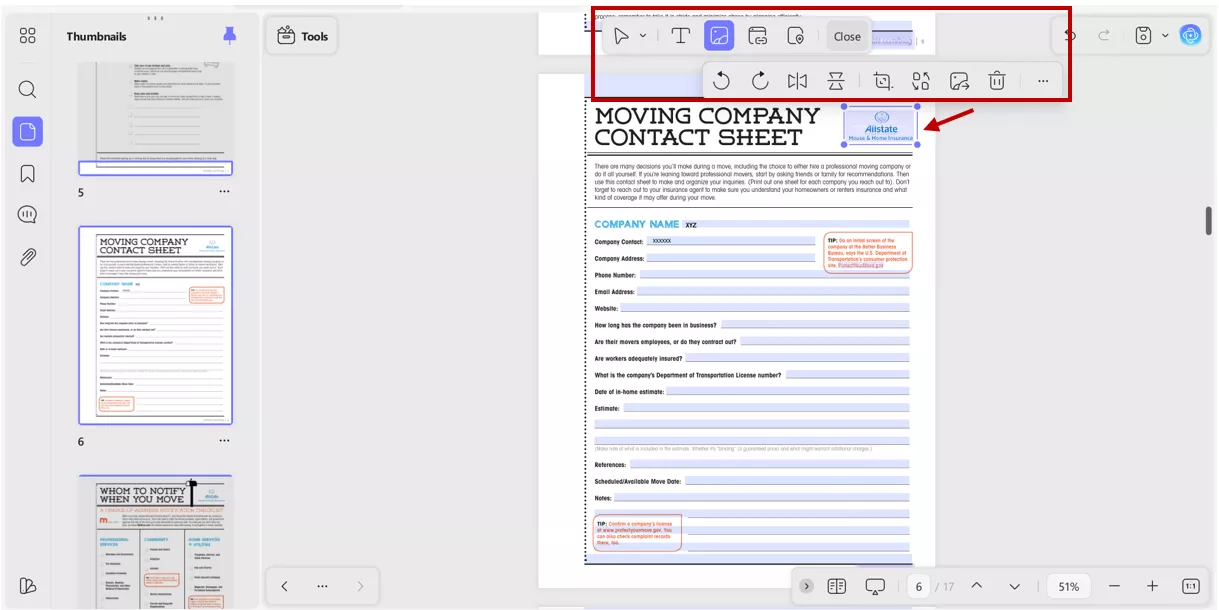
Task: Click the Save icon
Action: (1144, 36)
